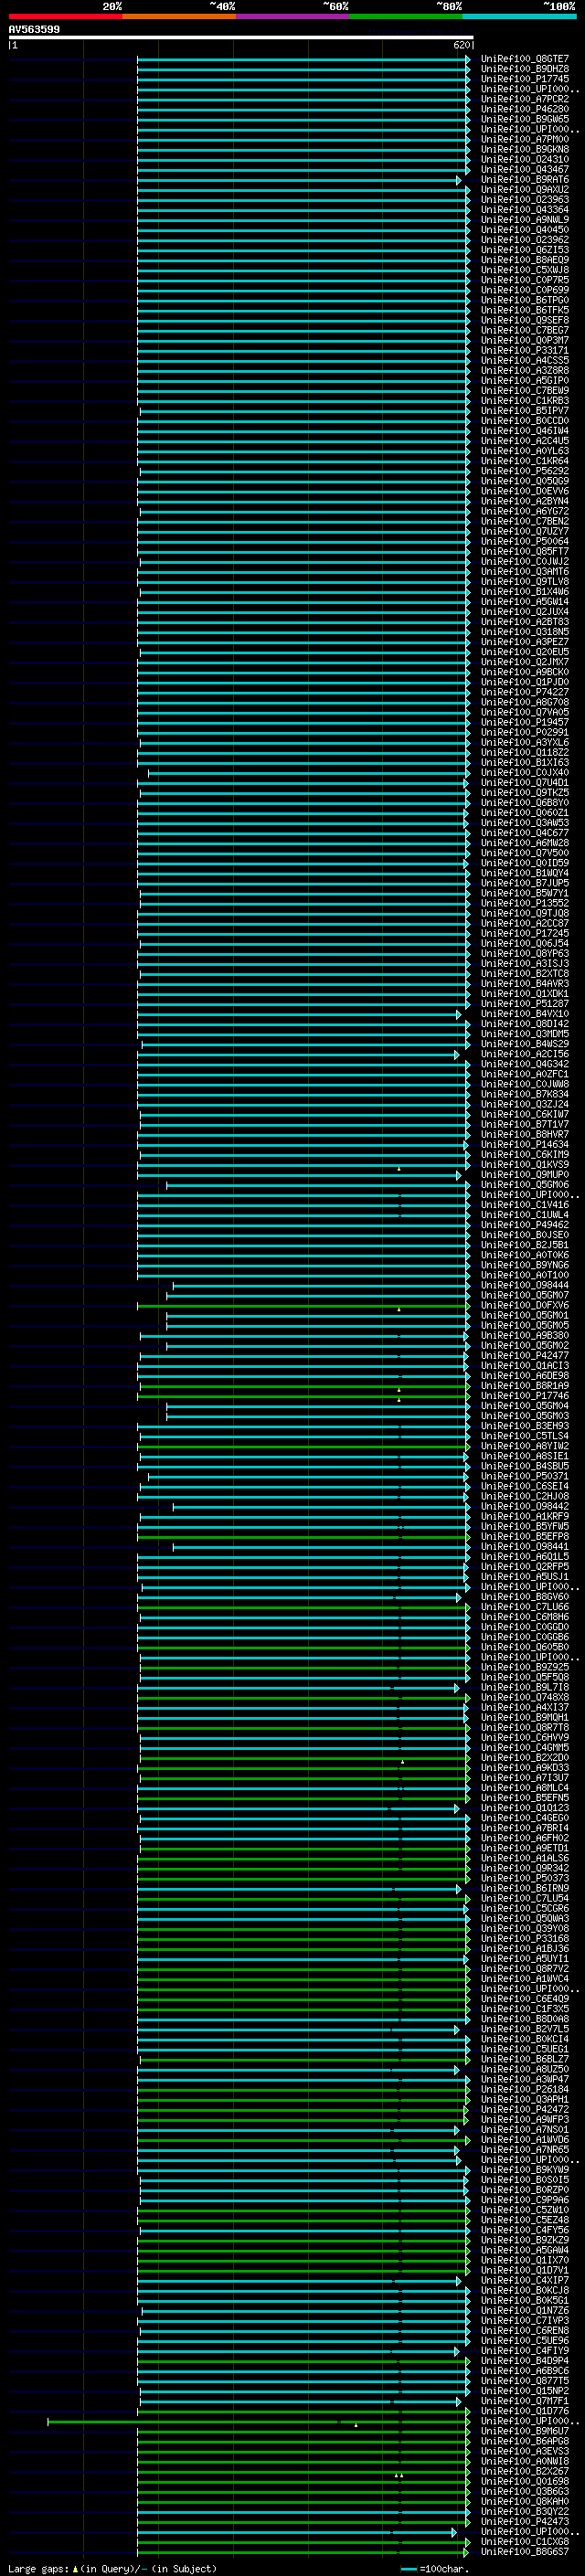Select hit label UniRef100_Q46IW4

pos(525,431)
